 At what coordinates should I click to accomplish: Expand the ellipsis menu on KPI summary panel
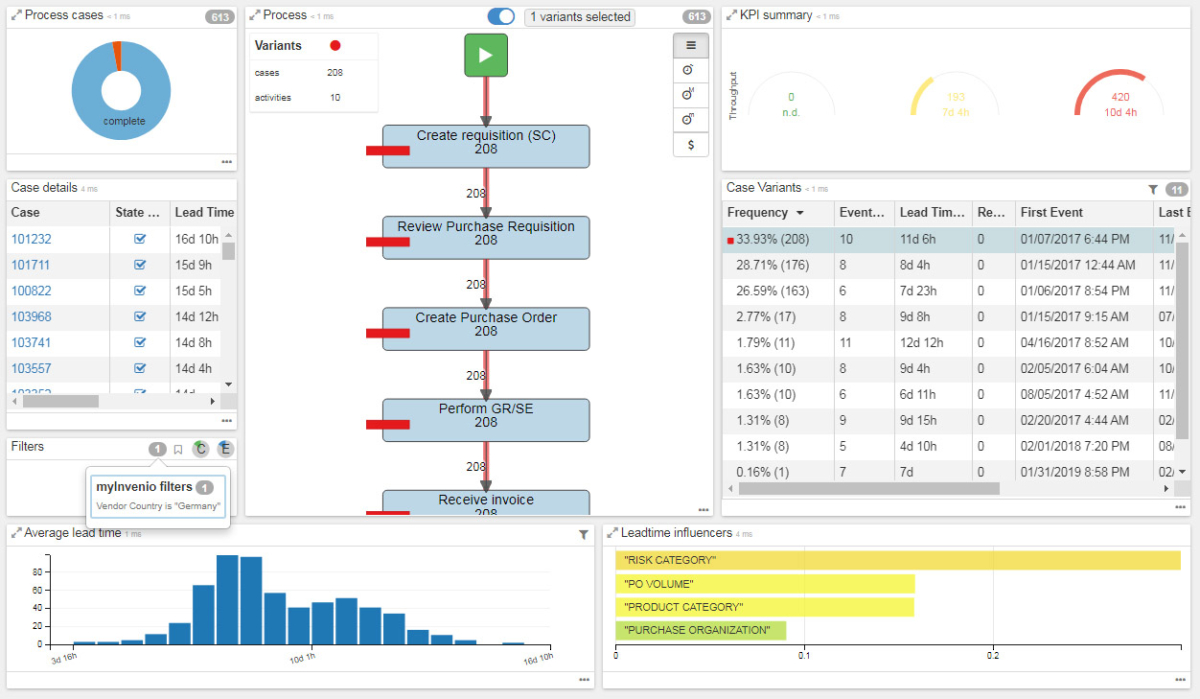(1180, 163)
